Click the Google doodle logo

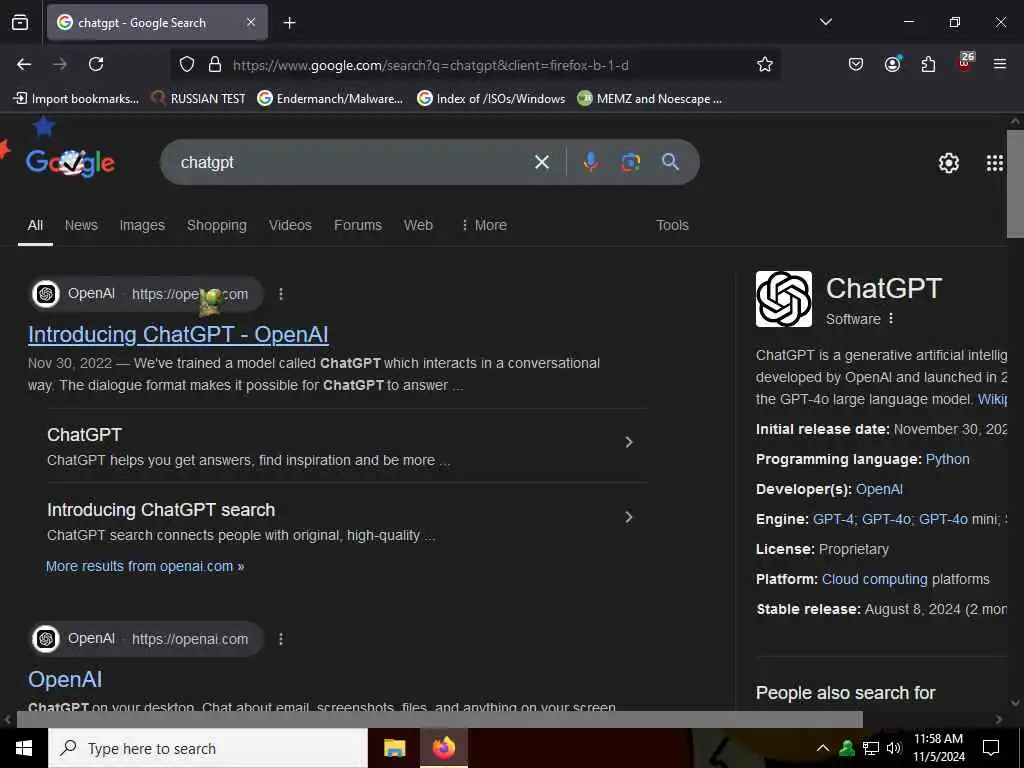click(x=70, y=161)
